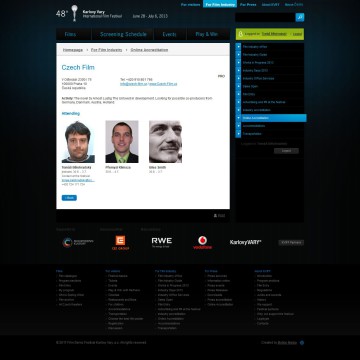Viewport: 360px width, 360px height.
Task: Click the user icon in the green login bar
Action: point(240,34)
